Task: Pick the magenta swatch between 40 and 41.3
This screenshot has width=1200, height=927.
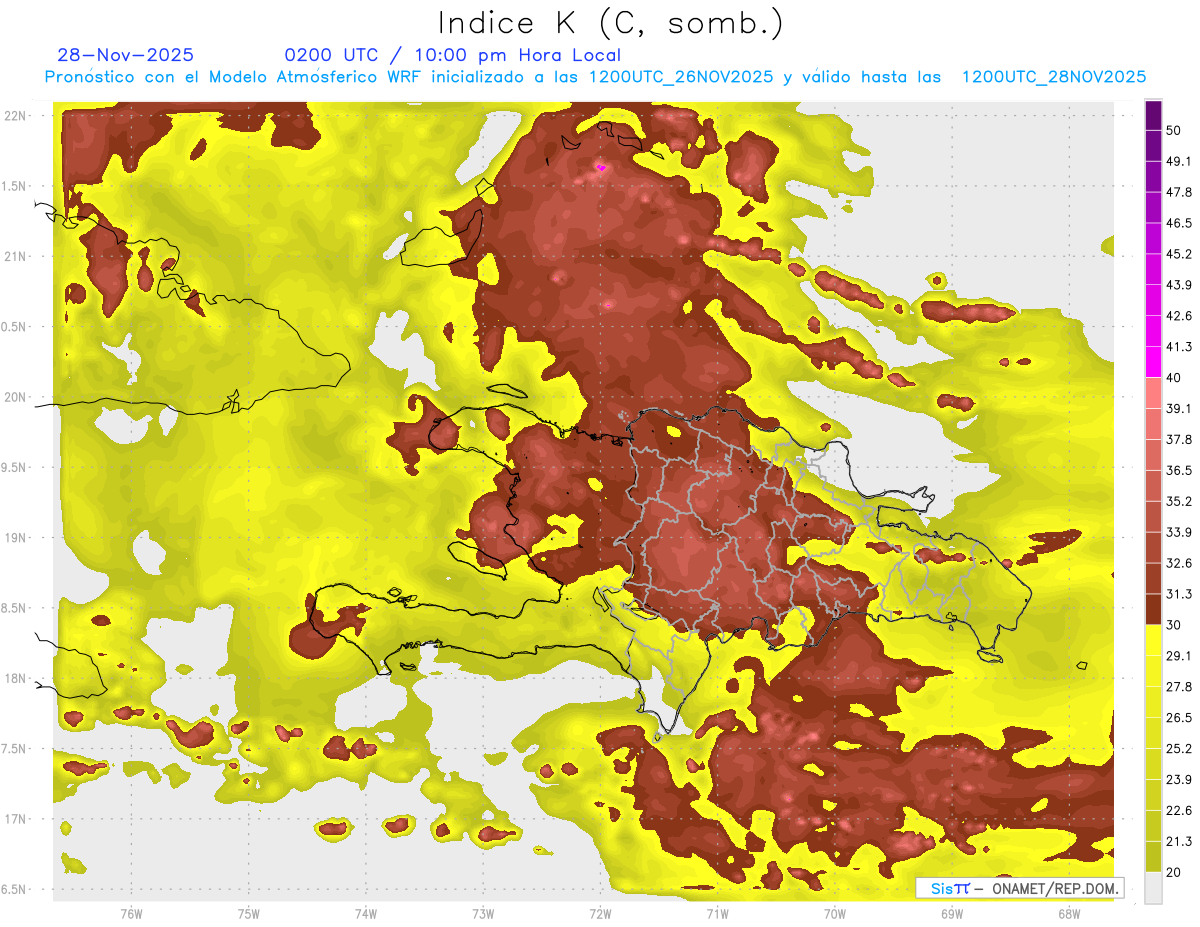Action: (x=1153, y=362)
